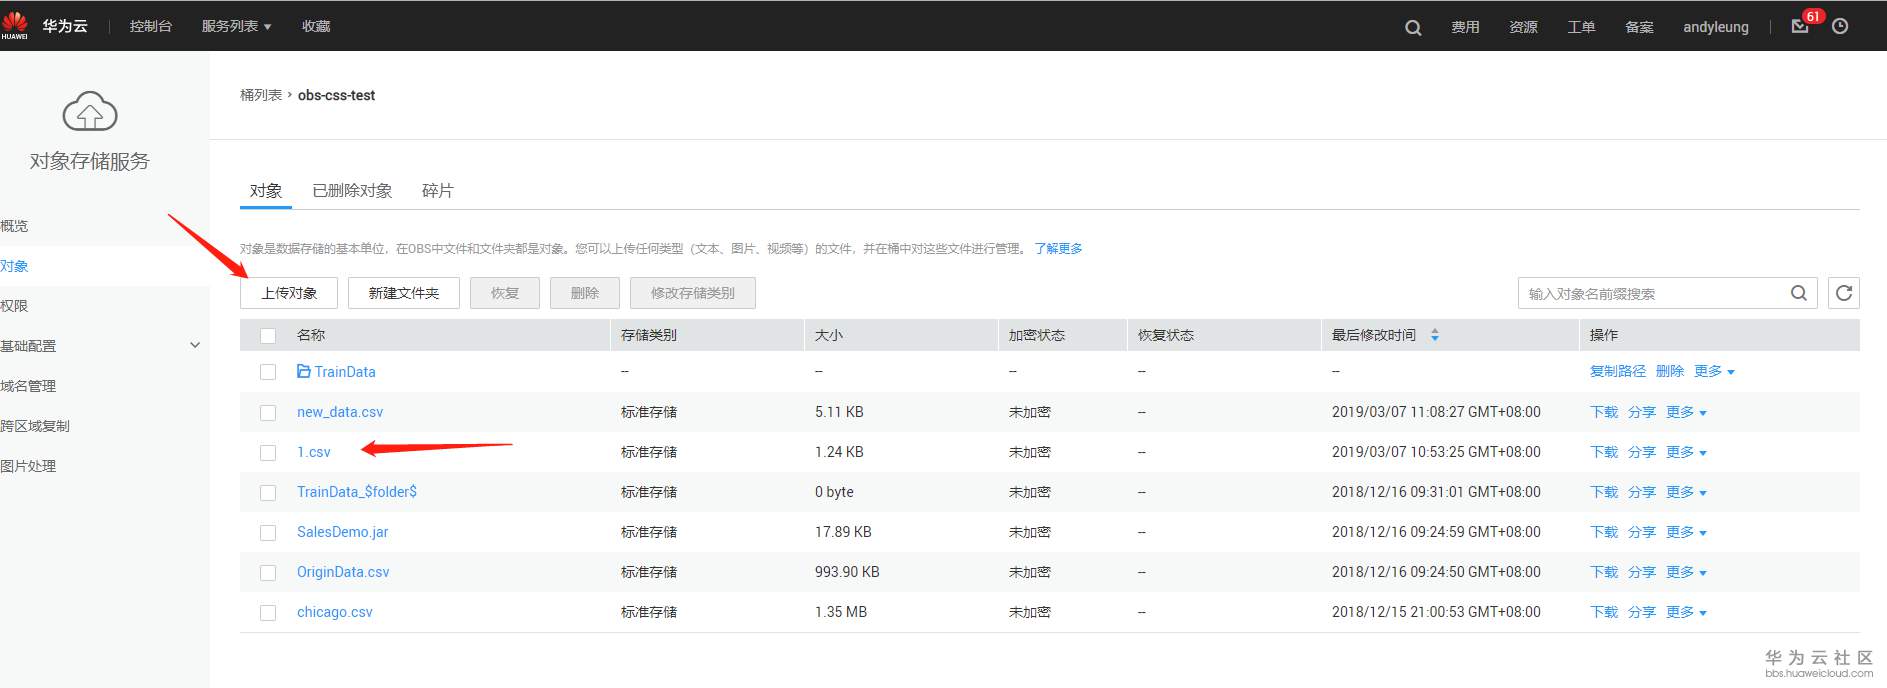Click the 修改存储类别 button
Screen dimensions: 1887x688
pos(693,293)
